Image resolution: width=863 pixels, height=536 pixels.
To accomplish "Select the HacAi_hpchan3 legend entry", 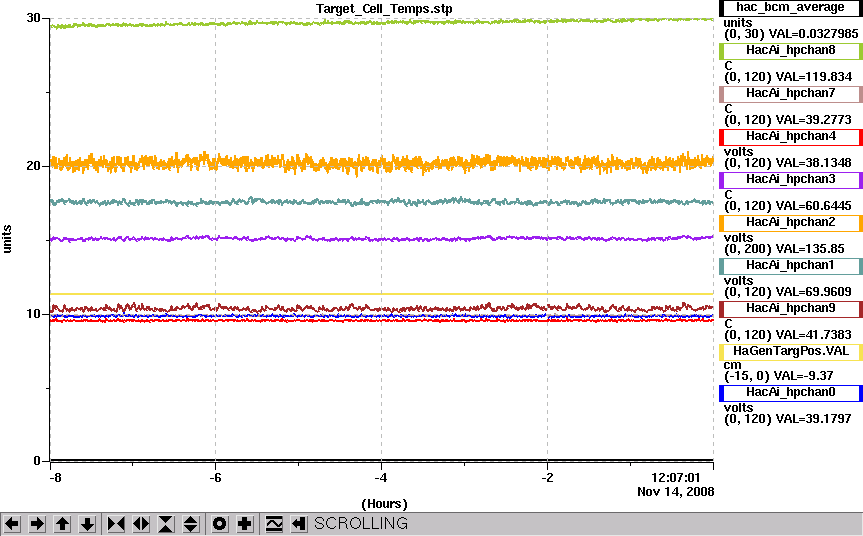I will pyautogui.click(x=790, y=179).
